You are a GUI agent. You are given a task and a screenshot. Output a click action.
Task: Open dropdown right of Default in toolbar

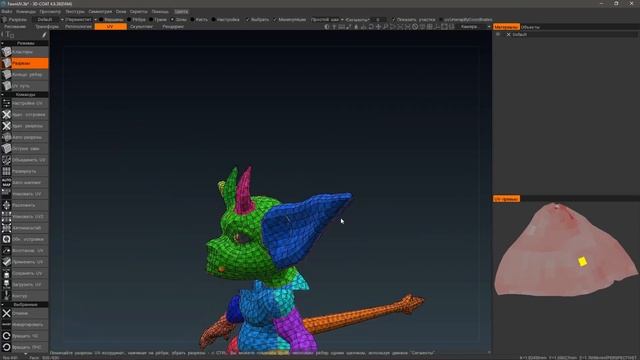(x=81, y=20)
